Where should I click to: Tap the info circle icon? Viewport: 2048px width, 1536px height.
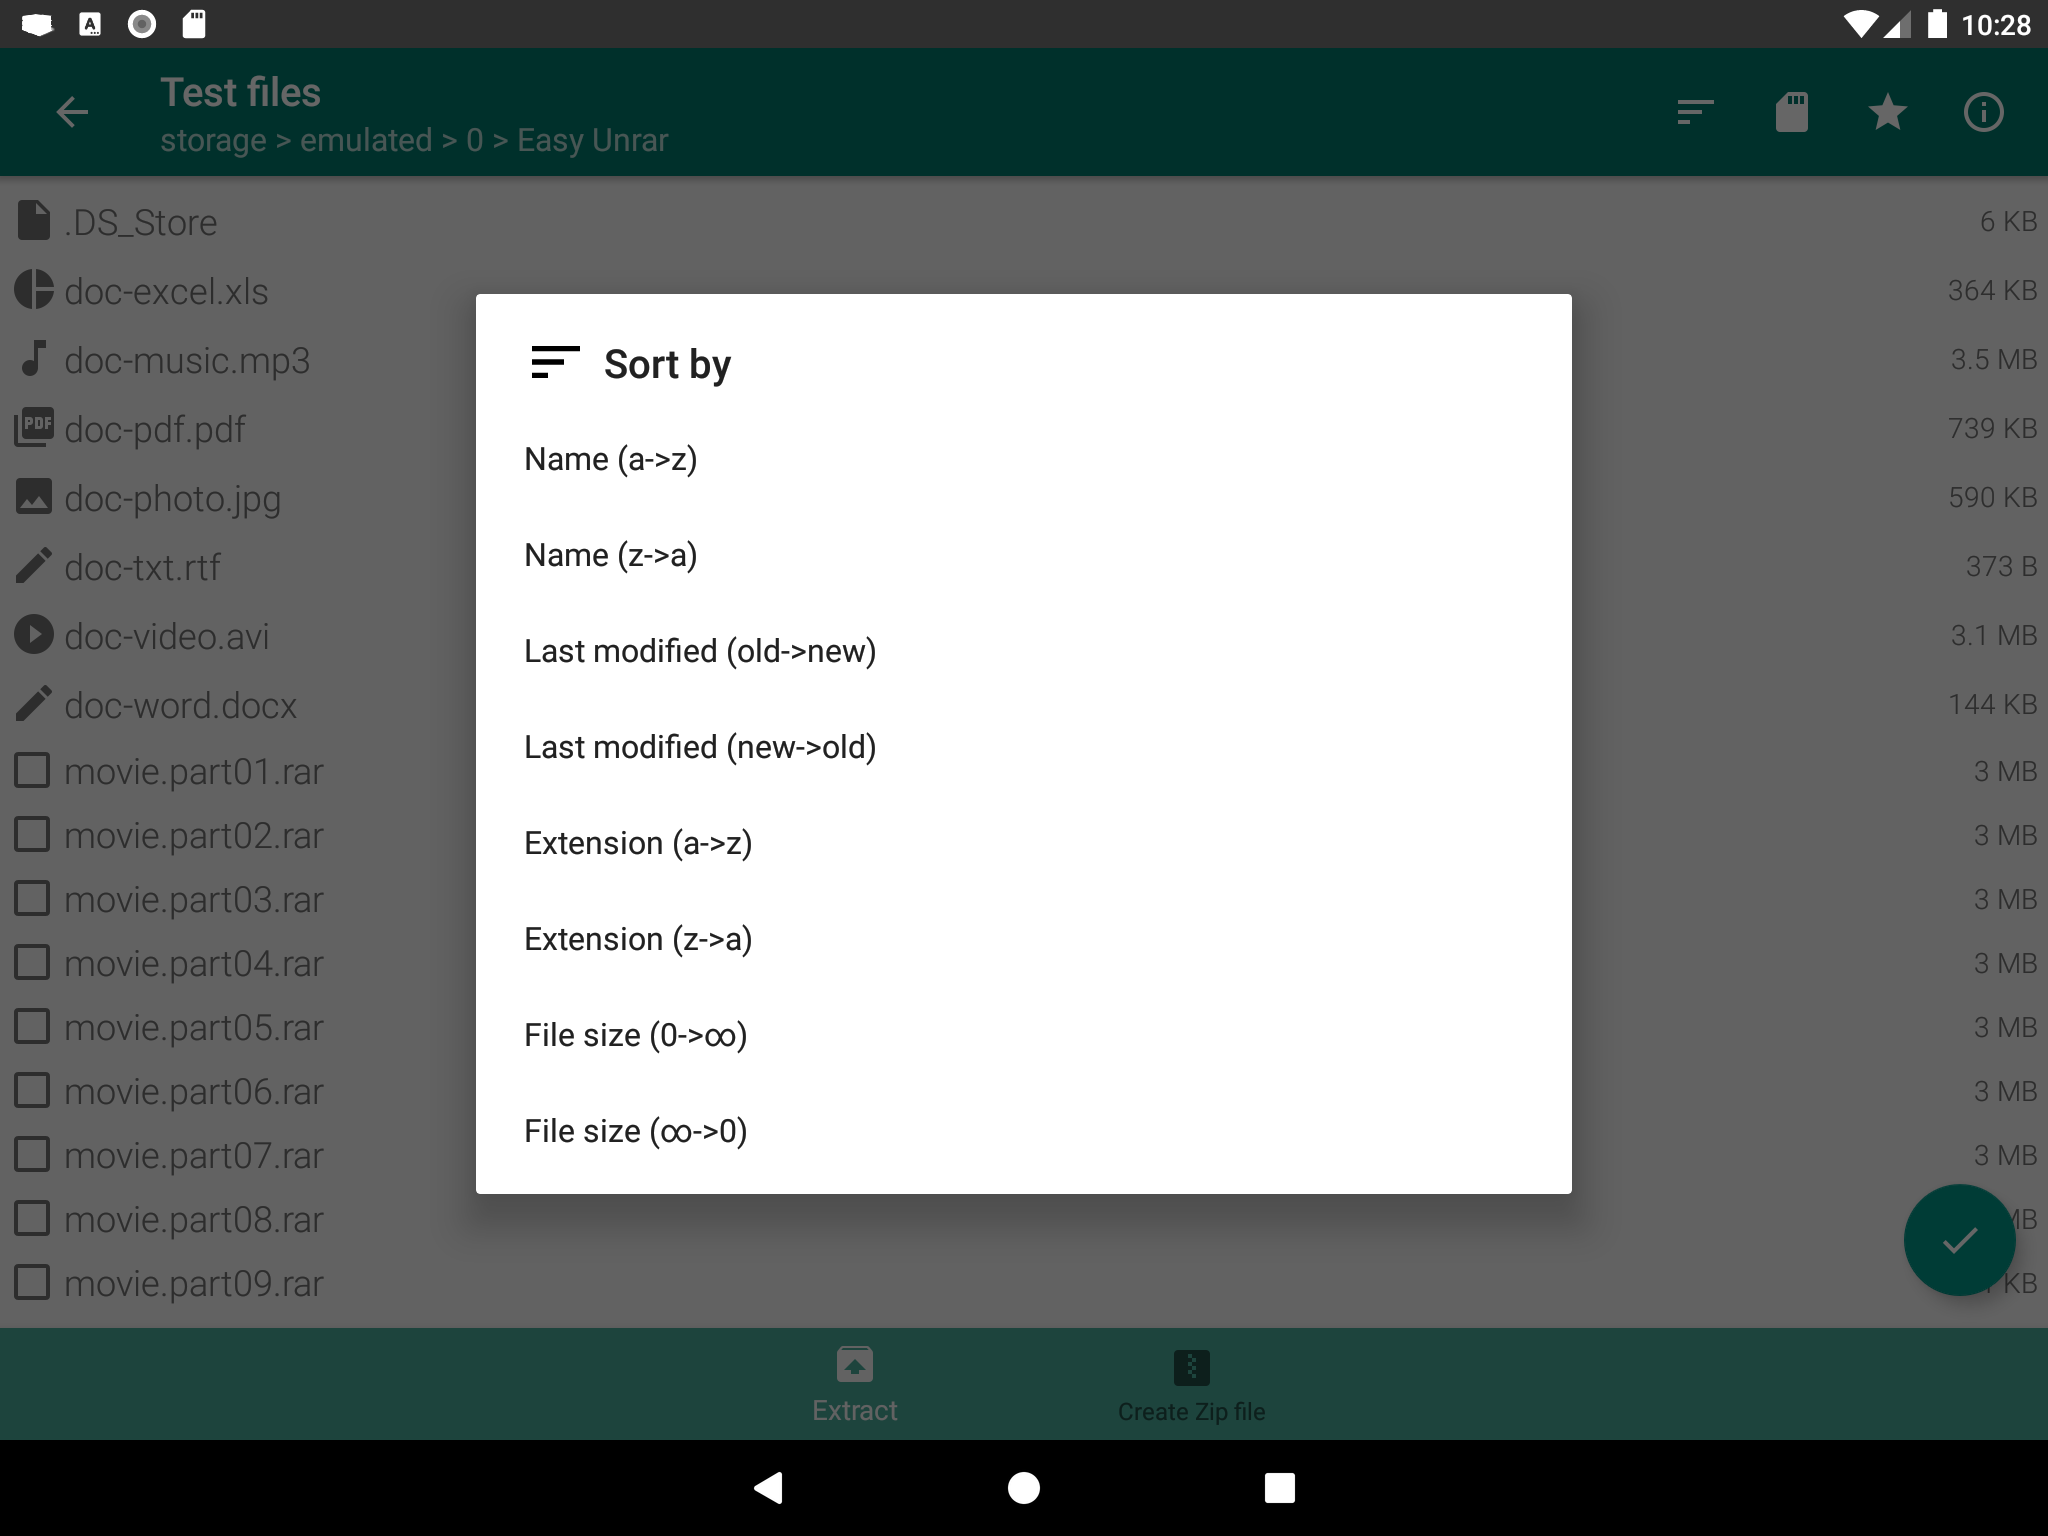pyautogui.click(x=1983, y=112)
